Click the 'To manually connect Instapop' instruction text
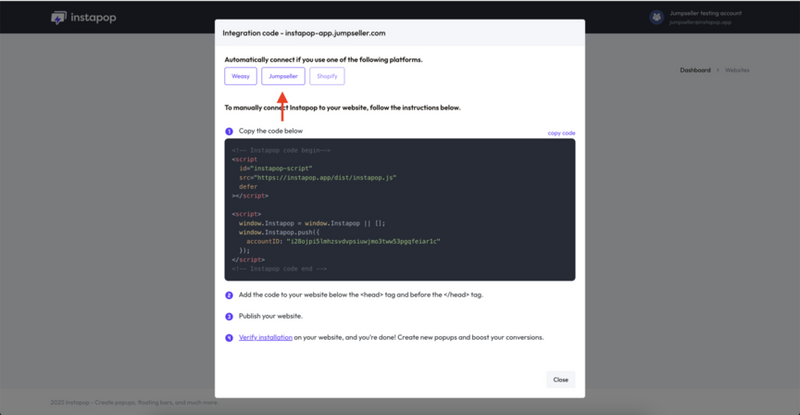The height and width of the screenshot is (415, 800). [x=342, y=108]
